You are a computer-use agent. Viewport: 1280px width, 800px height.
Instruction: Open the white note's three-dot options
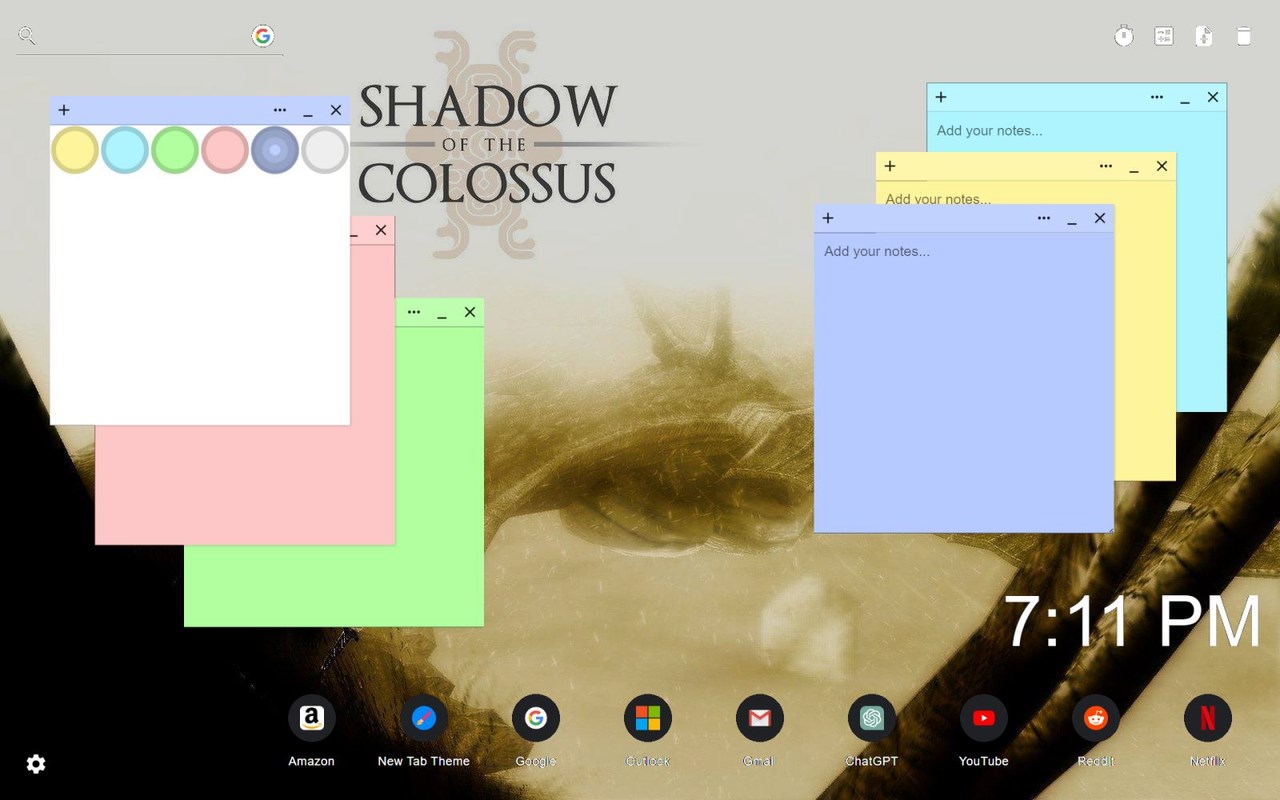(x=280, y=110)
